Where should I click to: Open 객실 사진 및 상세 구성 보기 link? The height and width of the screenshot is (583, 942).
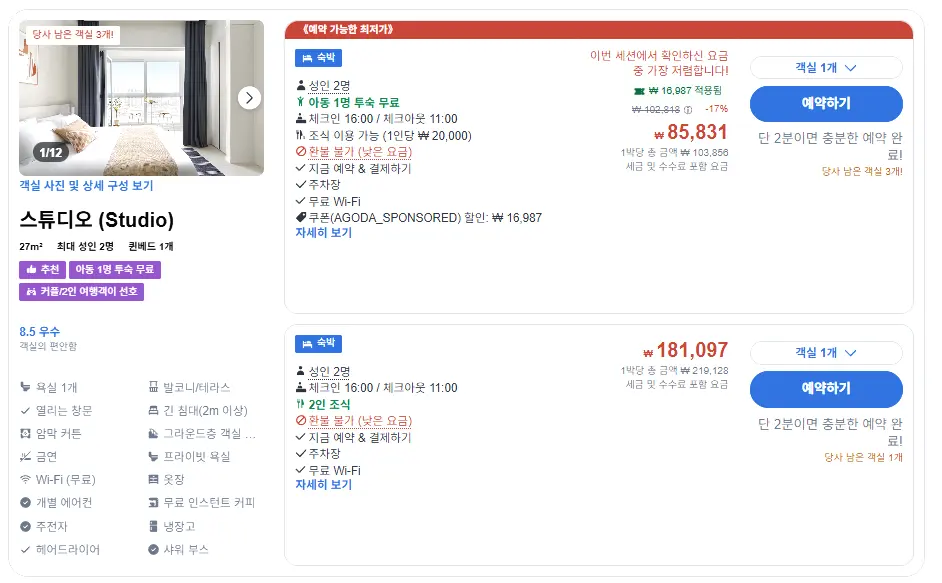[x=86, y=186]
